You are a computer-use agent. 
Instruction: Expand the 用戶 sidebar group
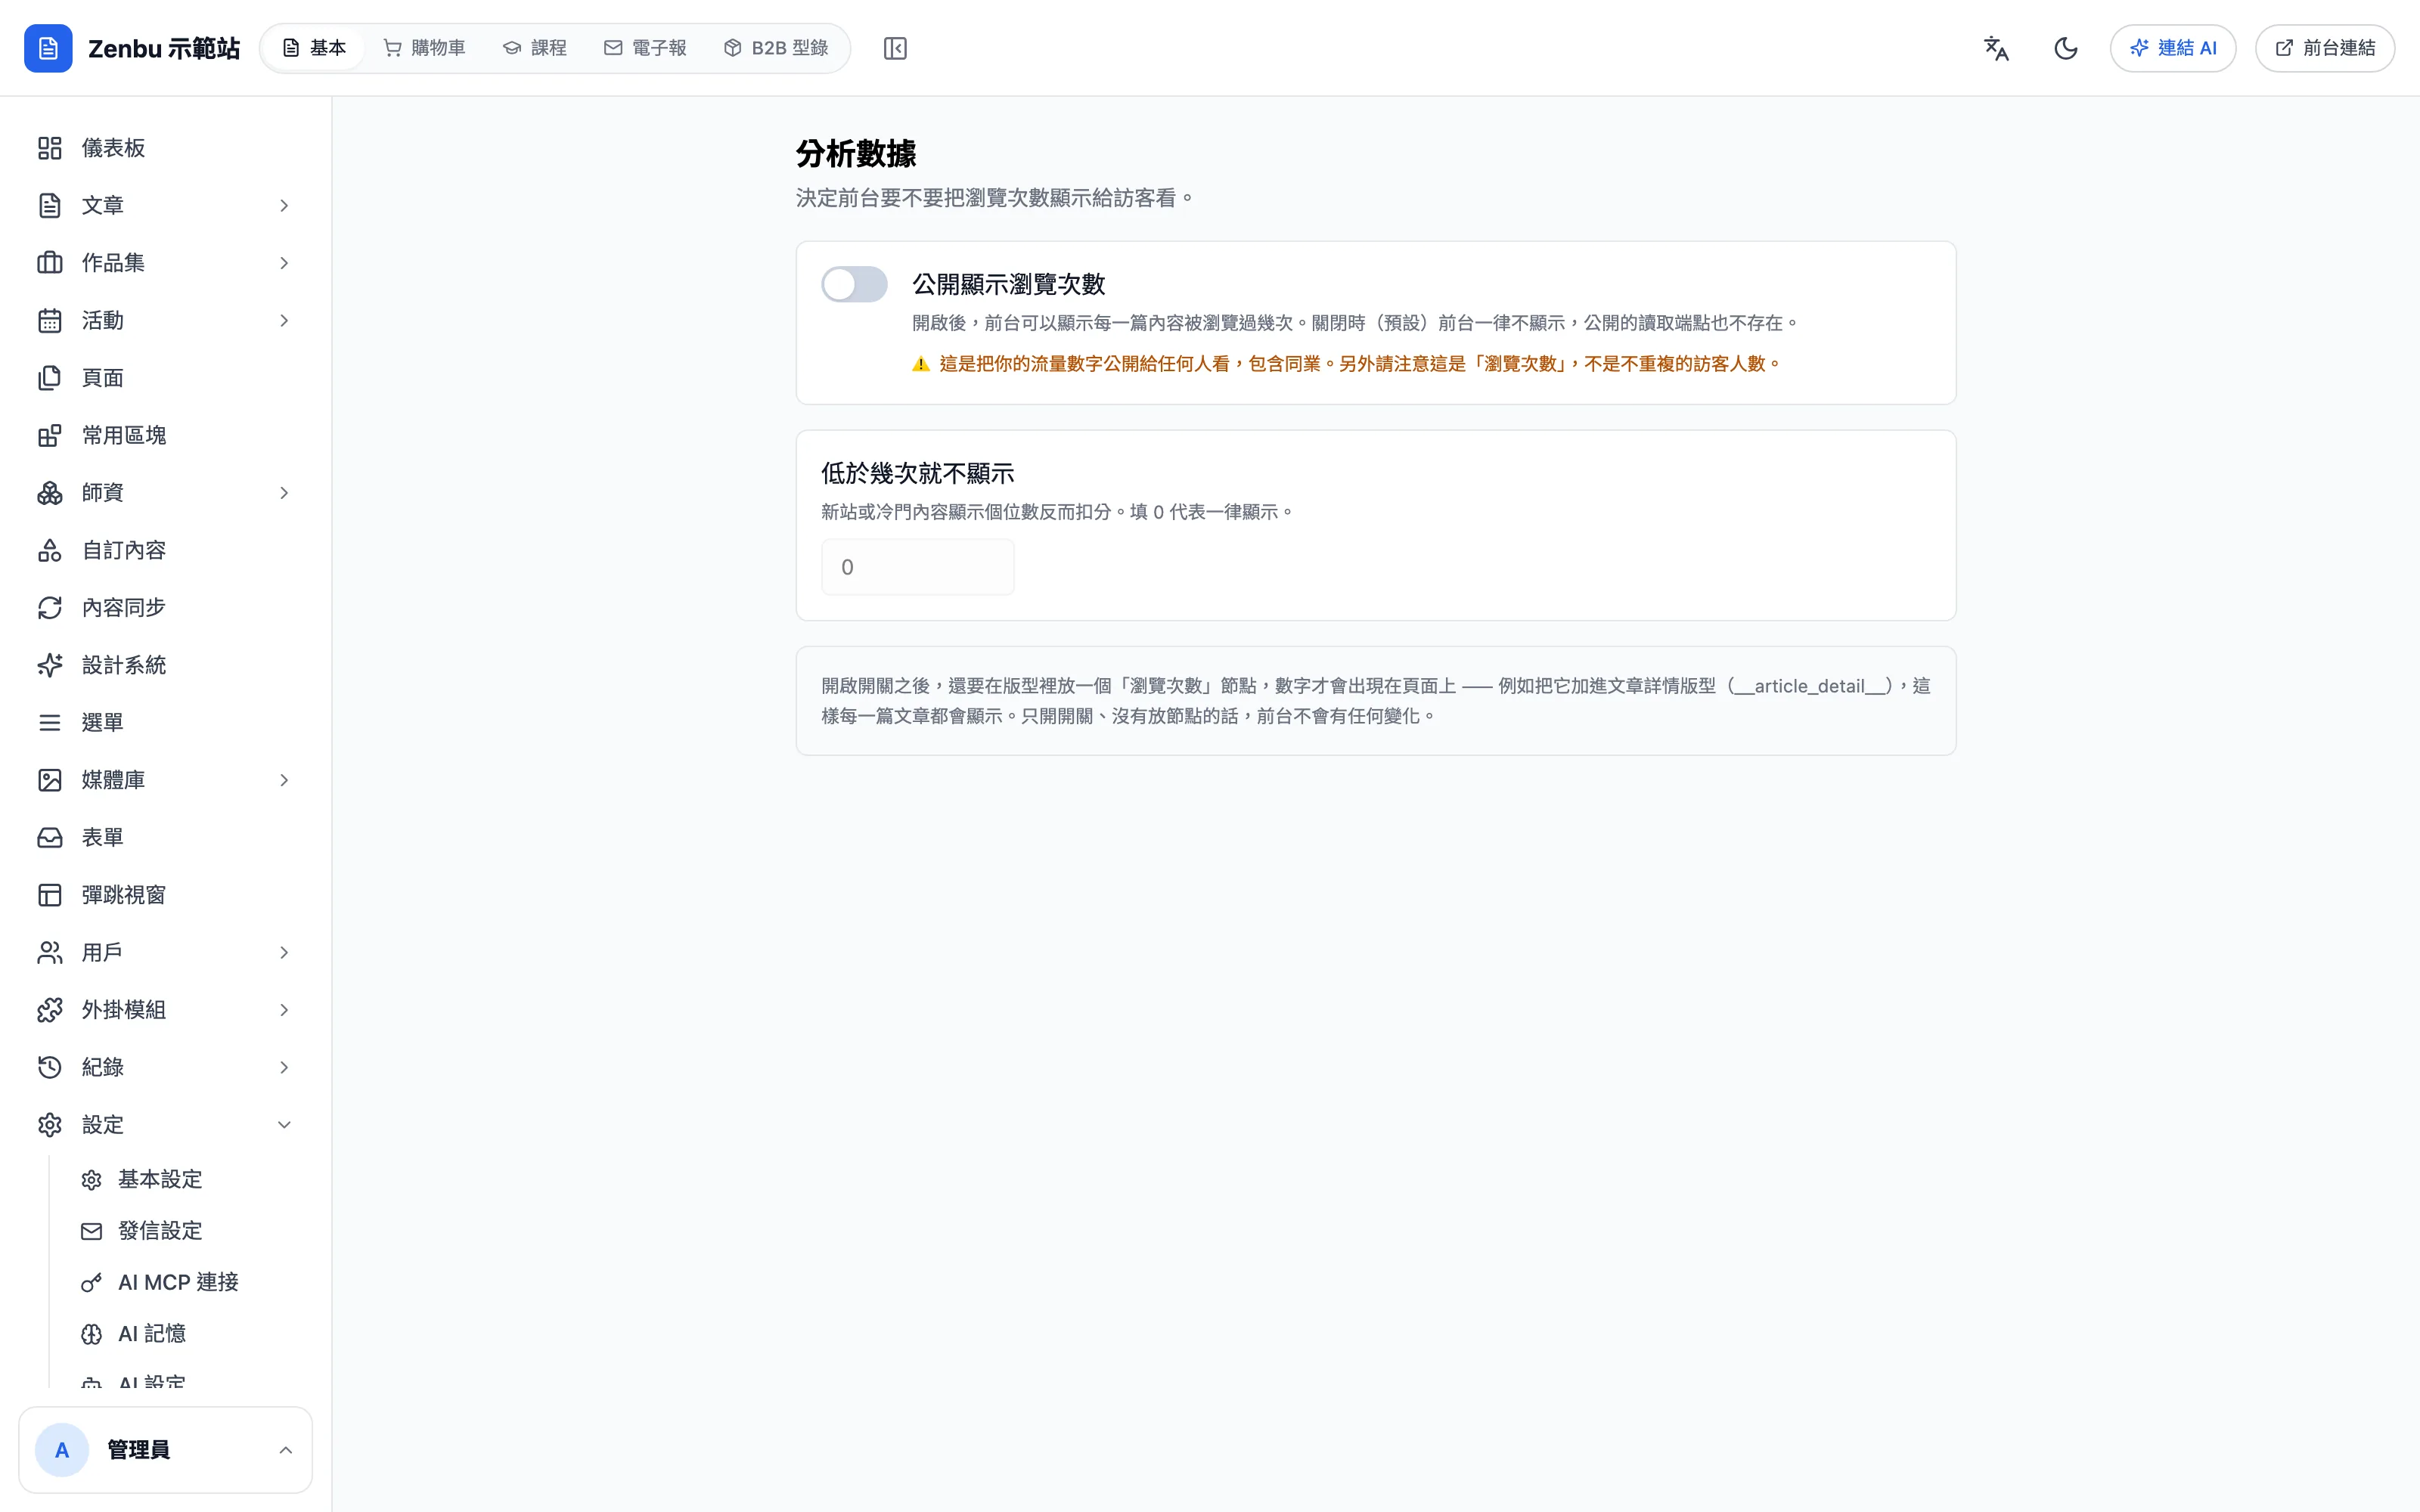click(x=165, y=952)
